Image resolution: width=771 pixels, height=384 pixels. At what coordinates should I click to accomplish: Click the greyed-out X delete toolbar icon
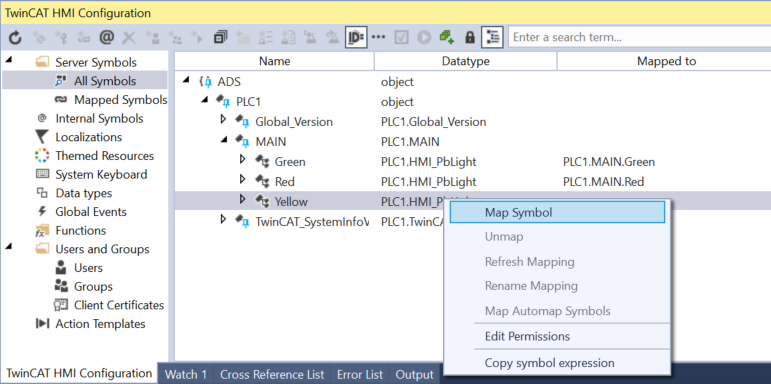coord(129,37)
